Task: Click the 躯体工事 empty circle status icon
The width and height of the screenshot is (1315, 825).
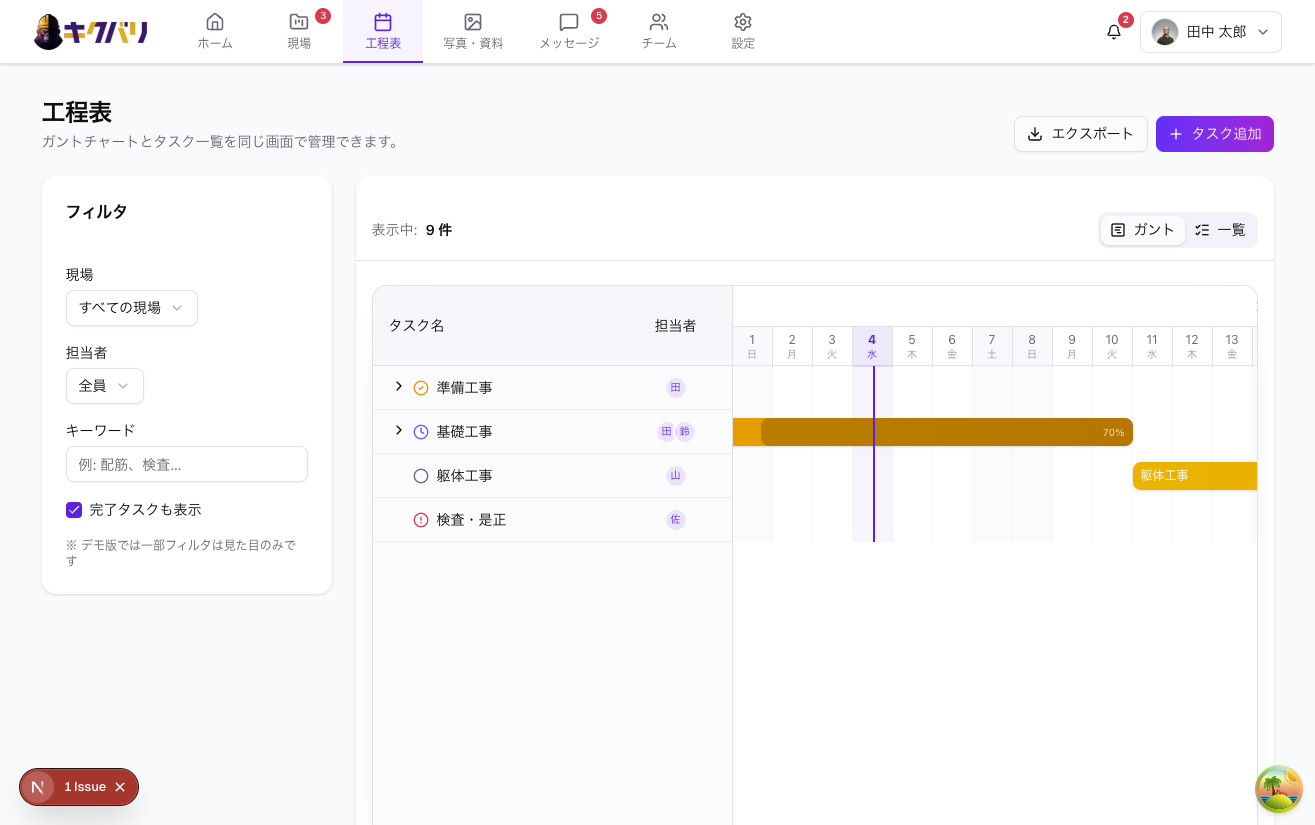Action: coord(421,476)
